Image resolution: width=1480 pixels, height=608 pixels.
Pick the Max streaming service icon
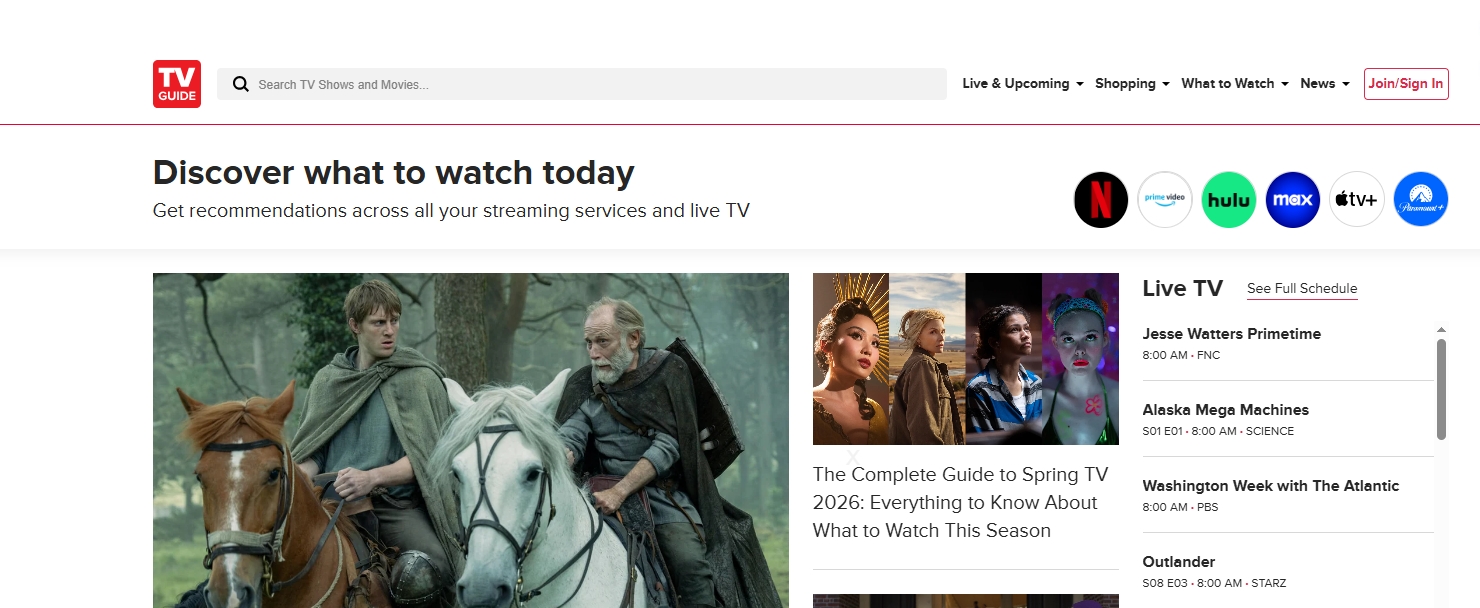[1293, 200]
